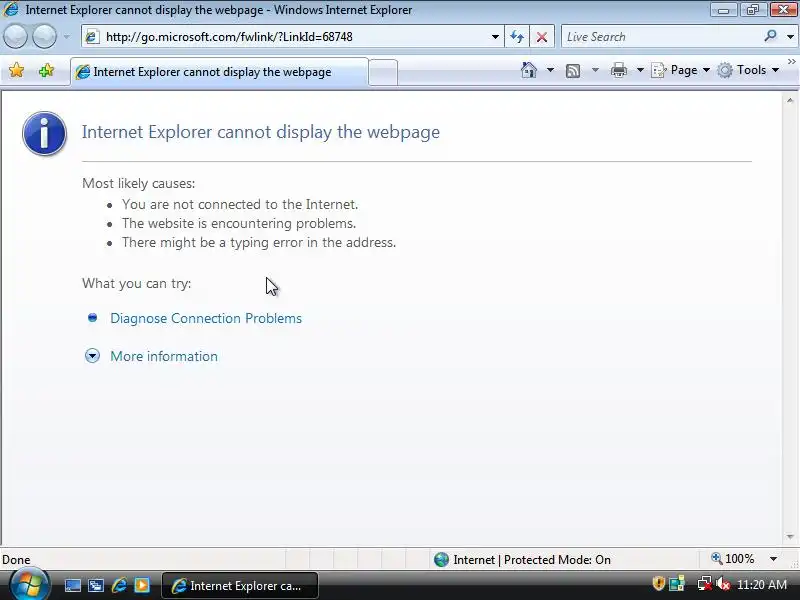
Task: Expand the address bar history dropdown
Action: point(495,37)
